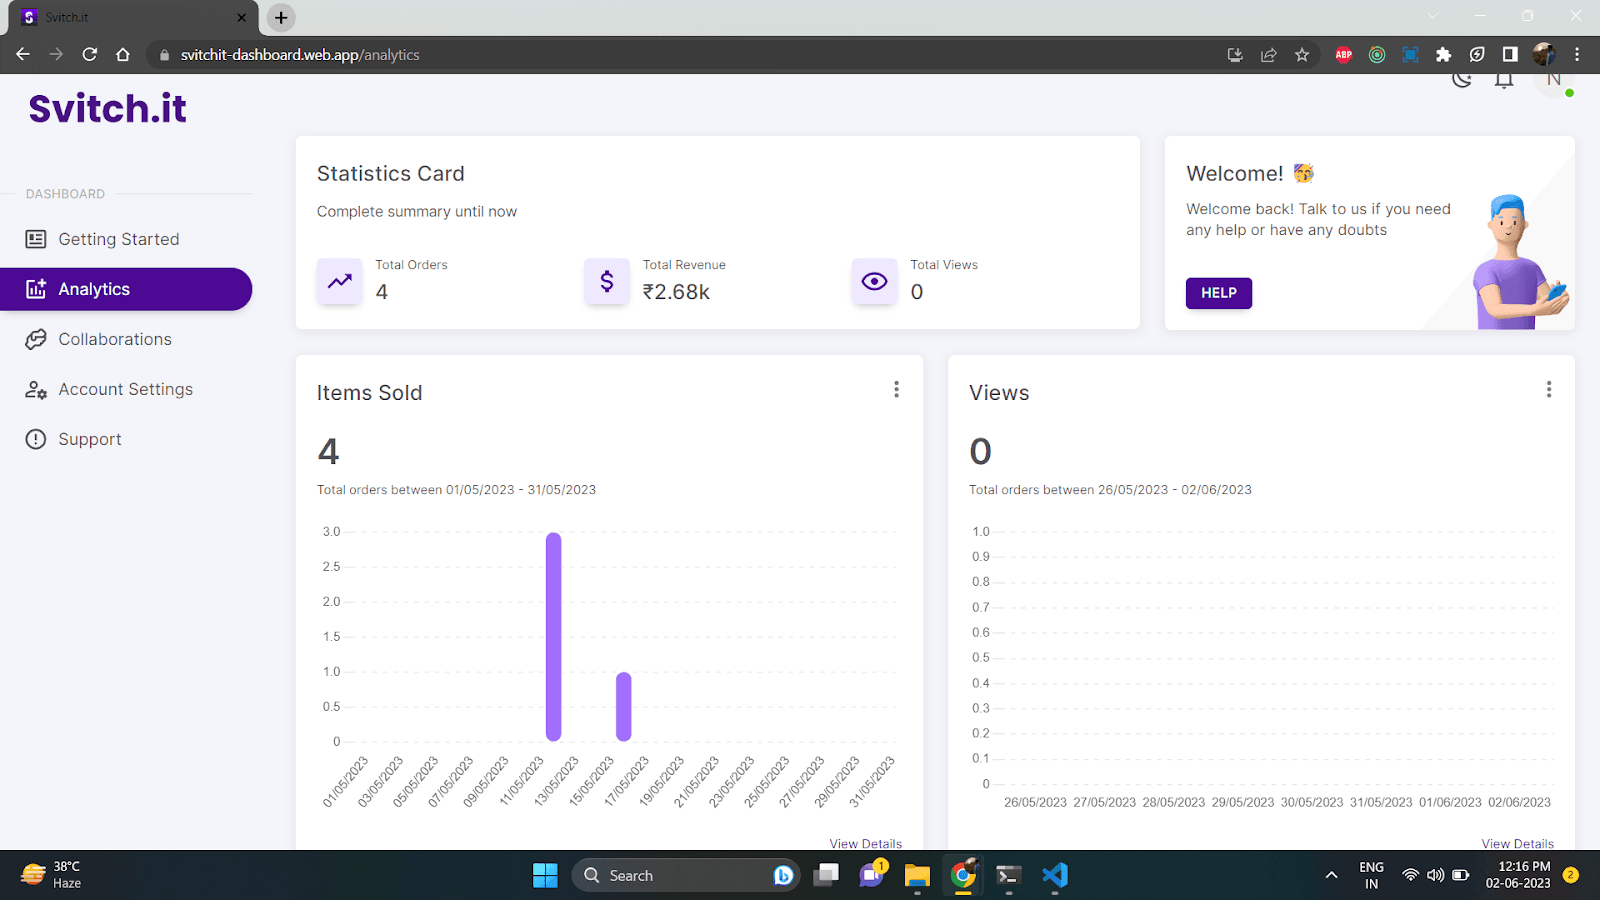The width and height of the screenshot is (1600, 900).
Task: Click the share page icon
Action: 1269,55
